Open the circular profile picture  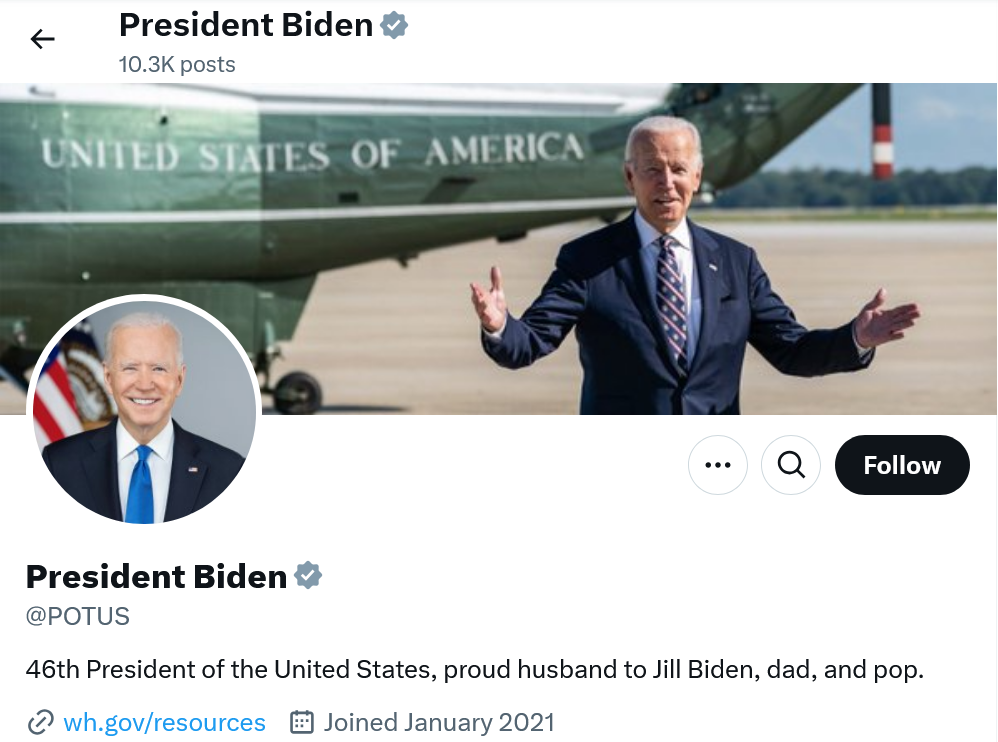pos(144,411)
